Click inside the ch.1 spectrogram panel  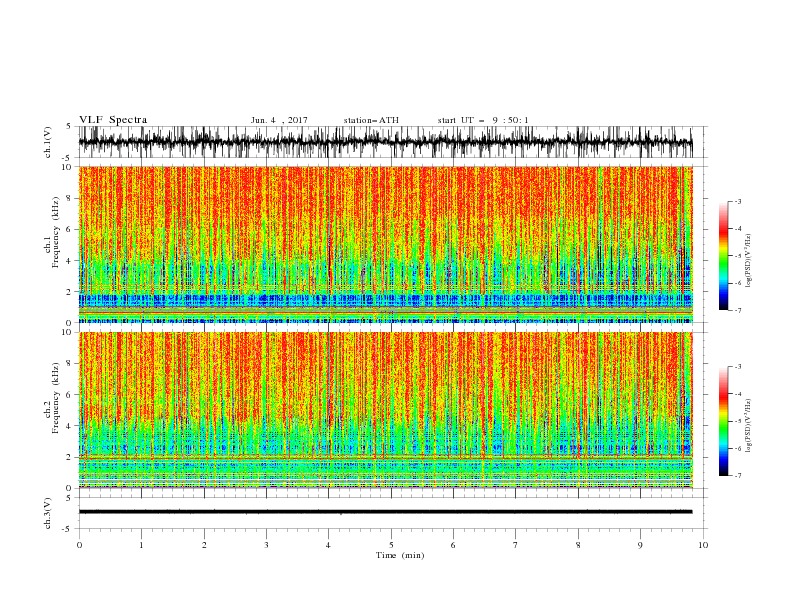[x=385, y=244]
